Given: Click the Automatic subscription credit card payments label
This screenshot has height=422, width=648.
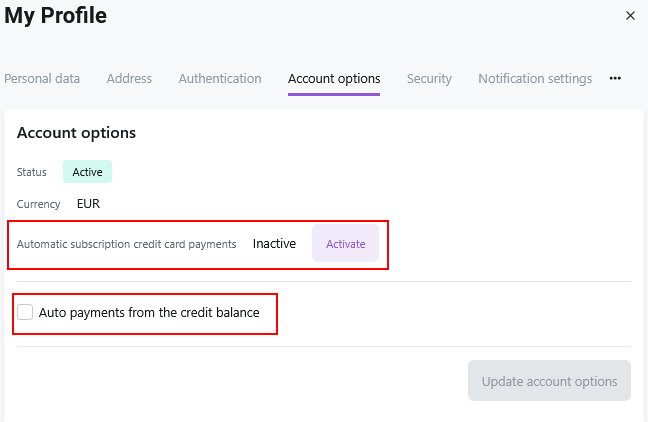Looking at the screenshot, I should [126, 244].
